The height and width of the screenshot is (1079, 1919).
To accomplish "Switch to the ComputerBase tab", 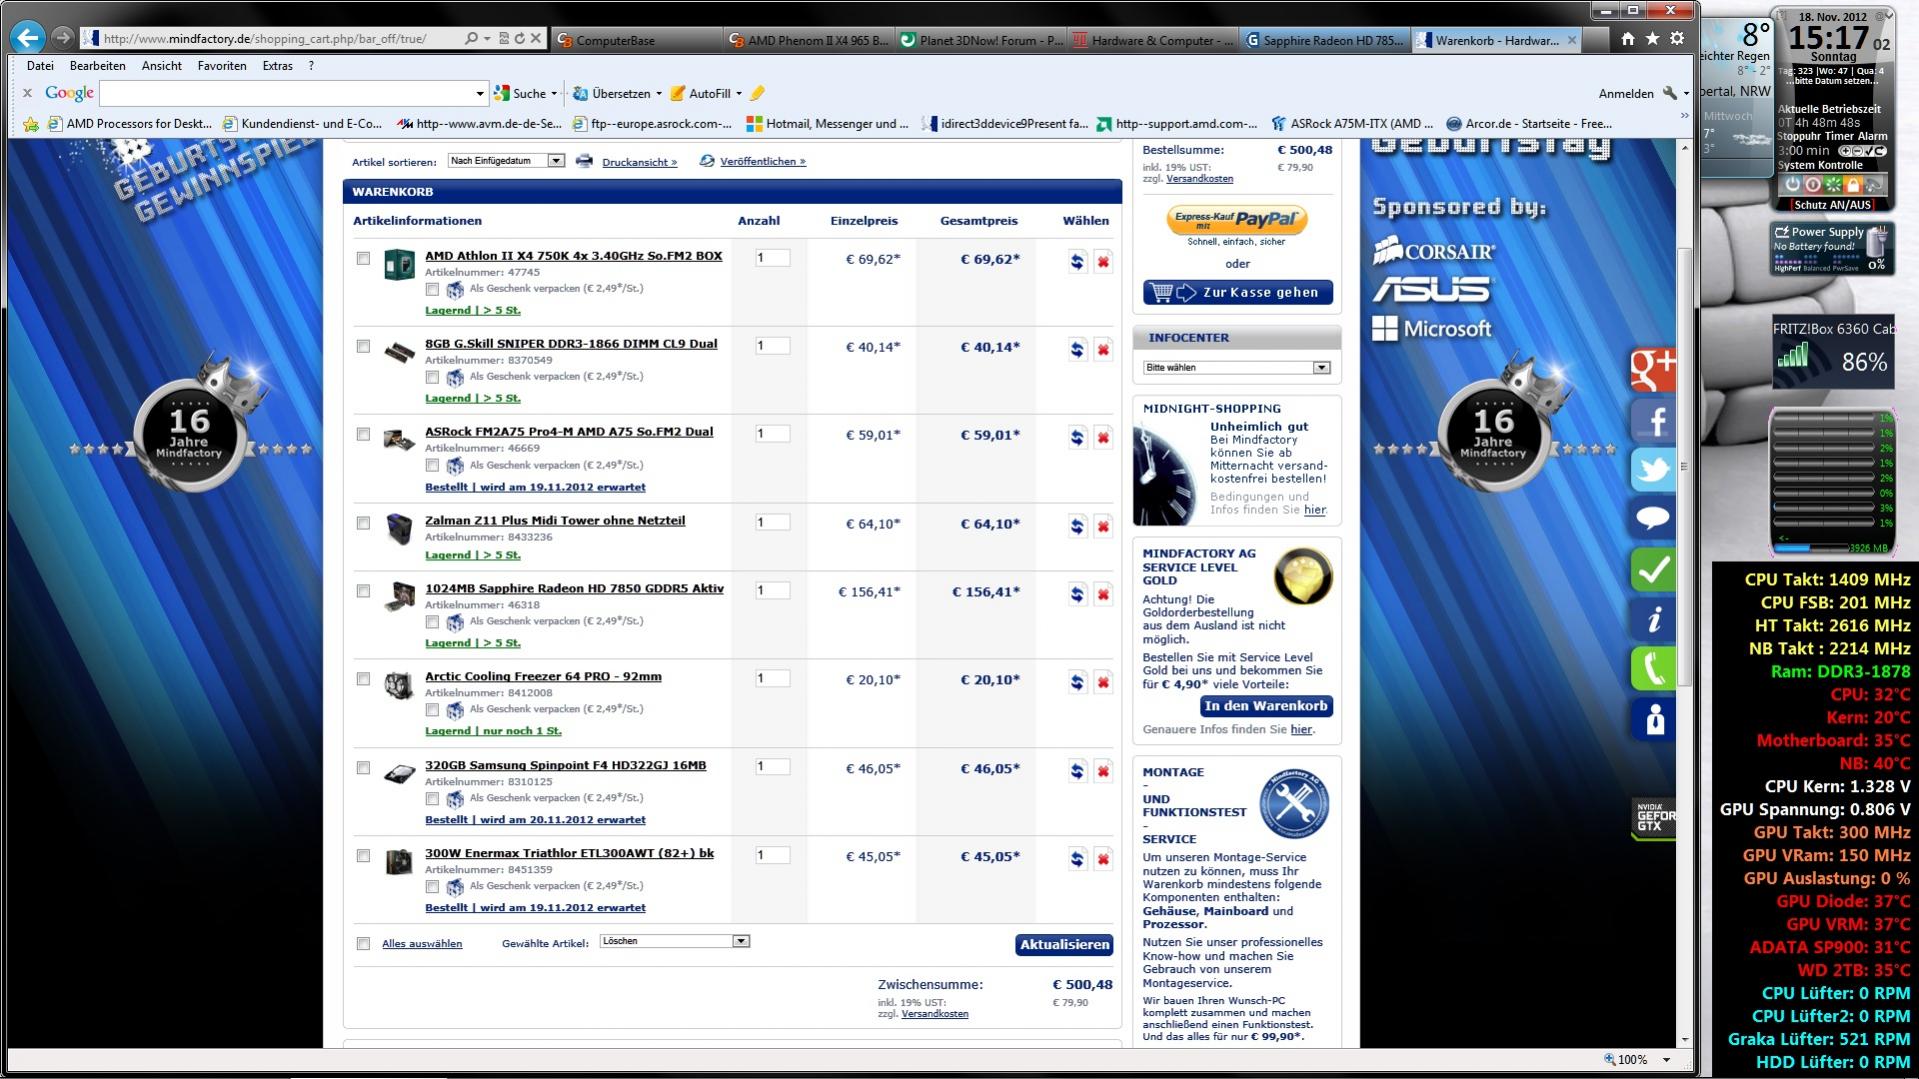I will [635, 40].
